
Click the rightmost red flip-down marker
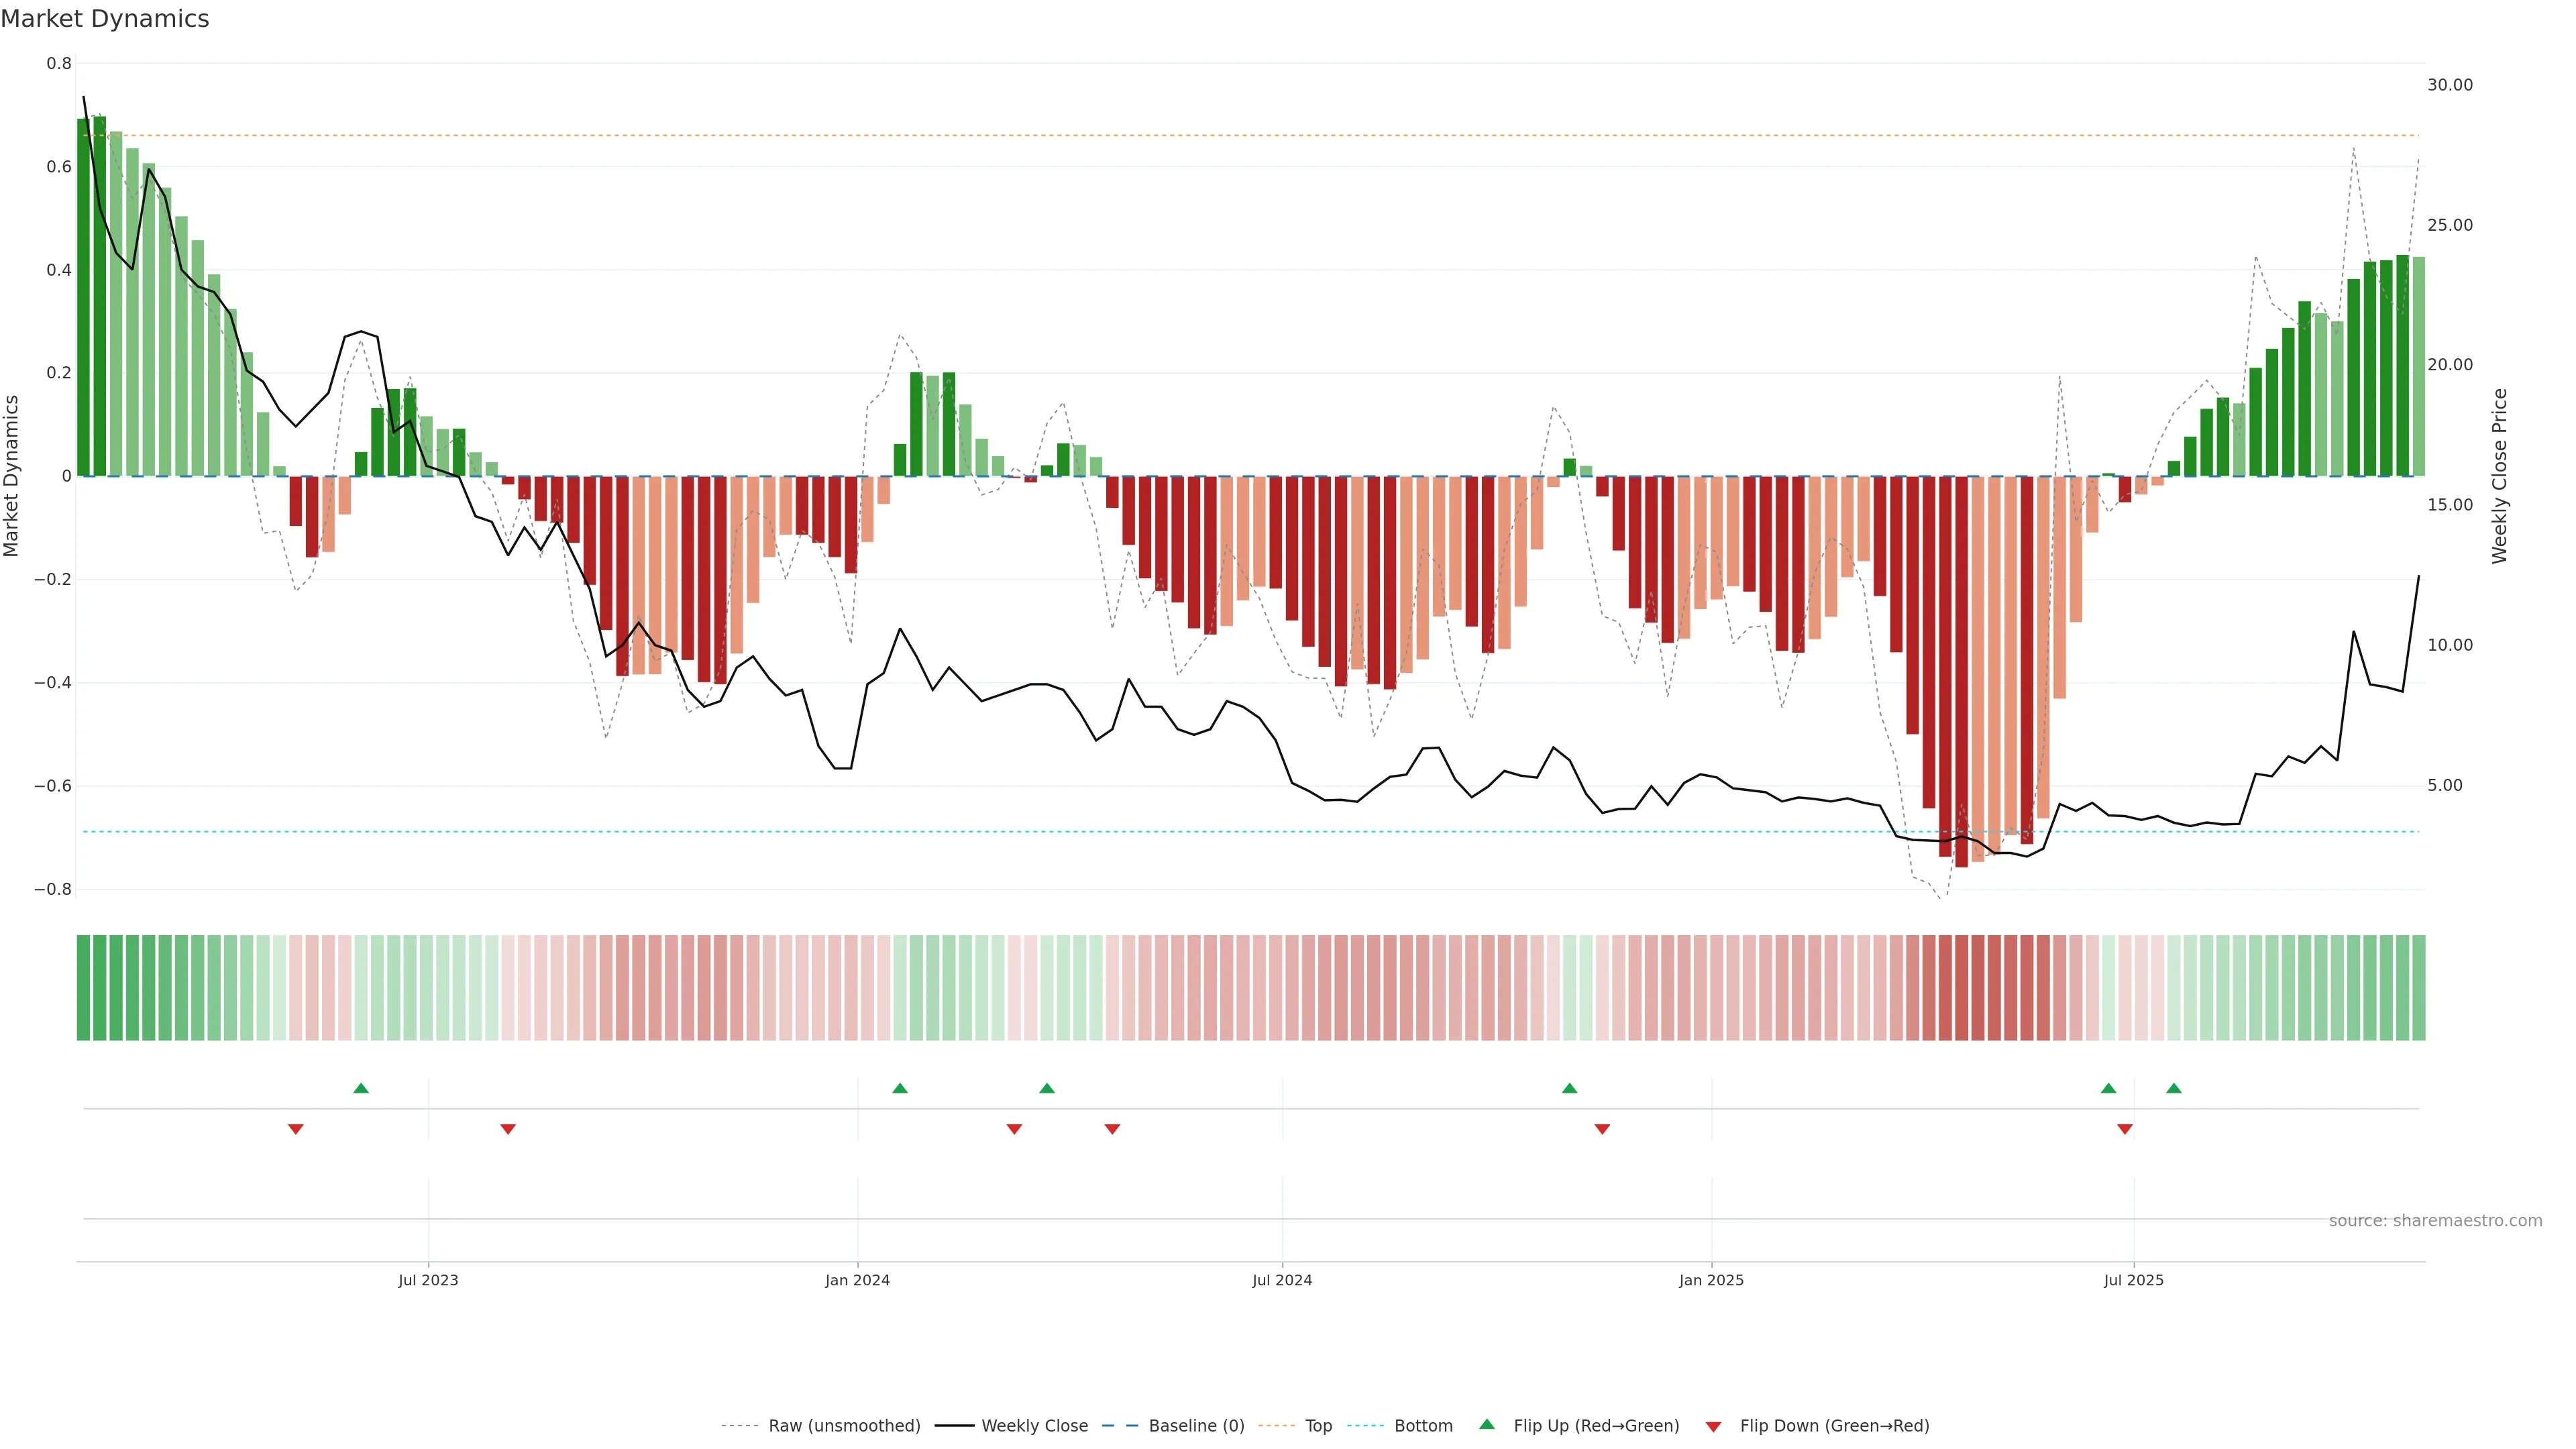click(2124, 1129)
